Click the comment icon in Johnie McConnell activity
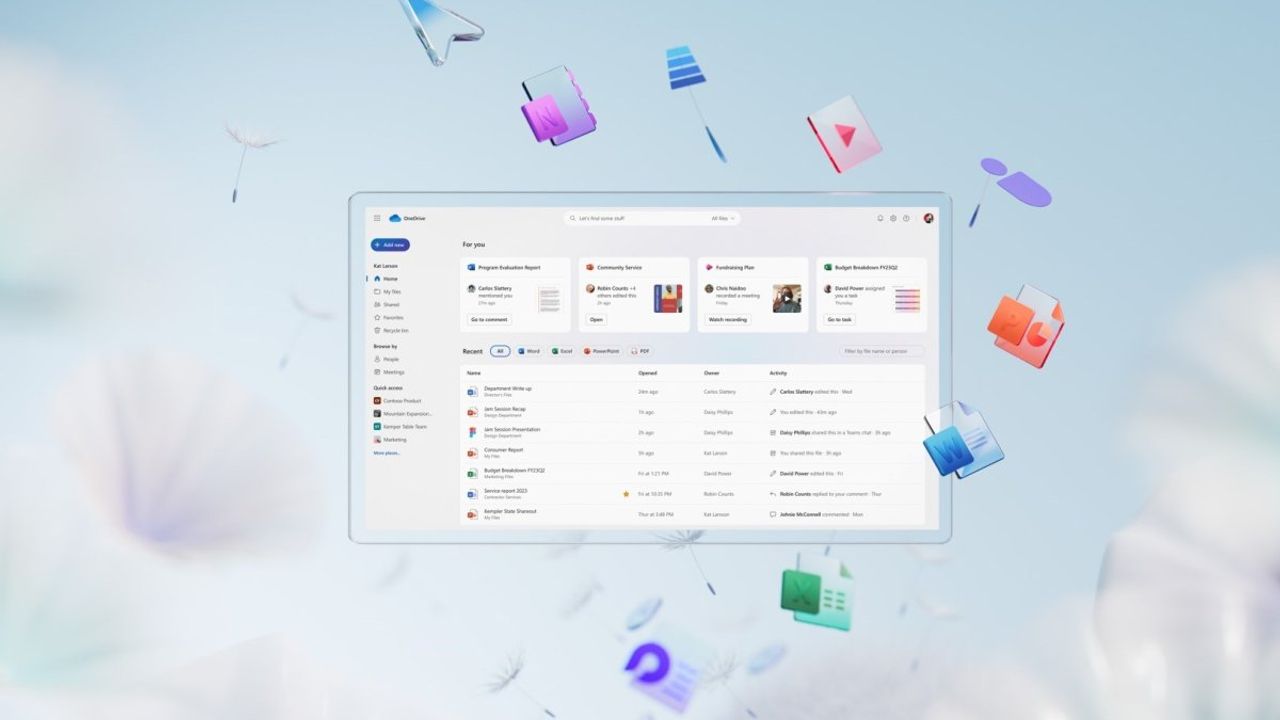The width and height of the screenshot is (1280, 720). (x=773, y=514)
